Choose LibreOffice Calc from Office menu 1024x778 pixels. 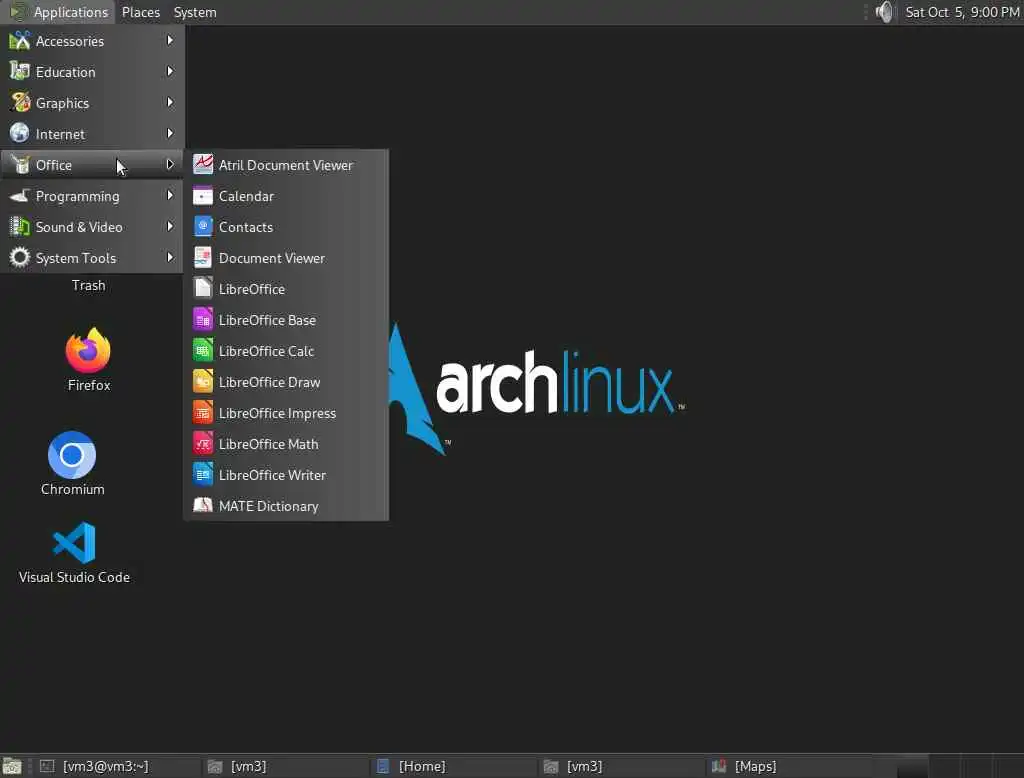[286, 351]
